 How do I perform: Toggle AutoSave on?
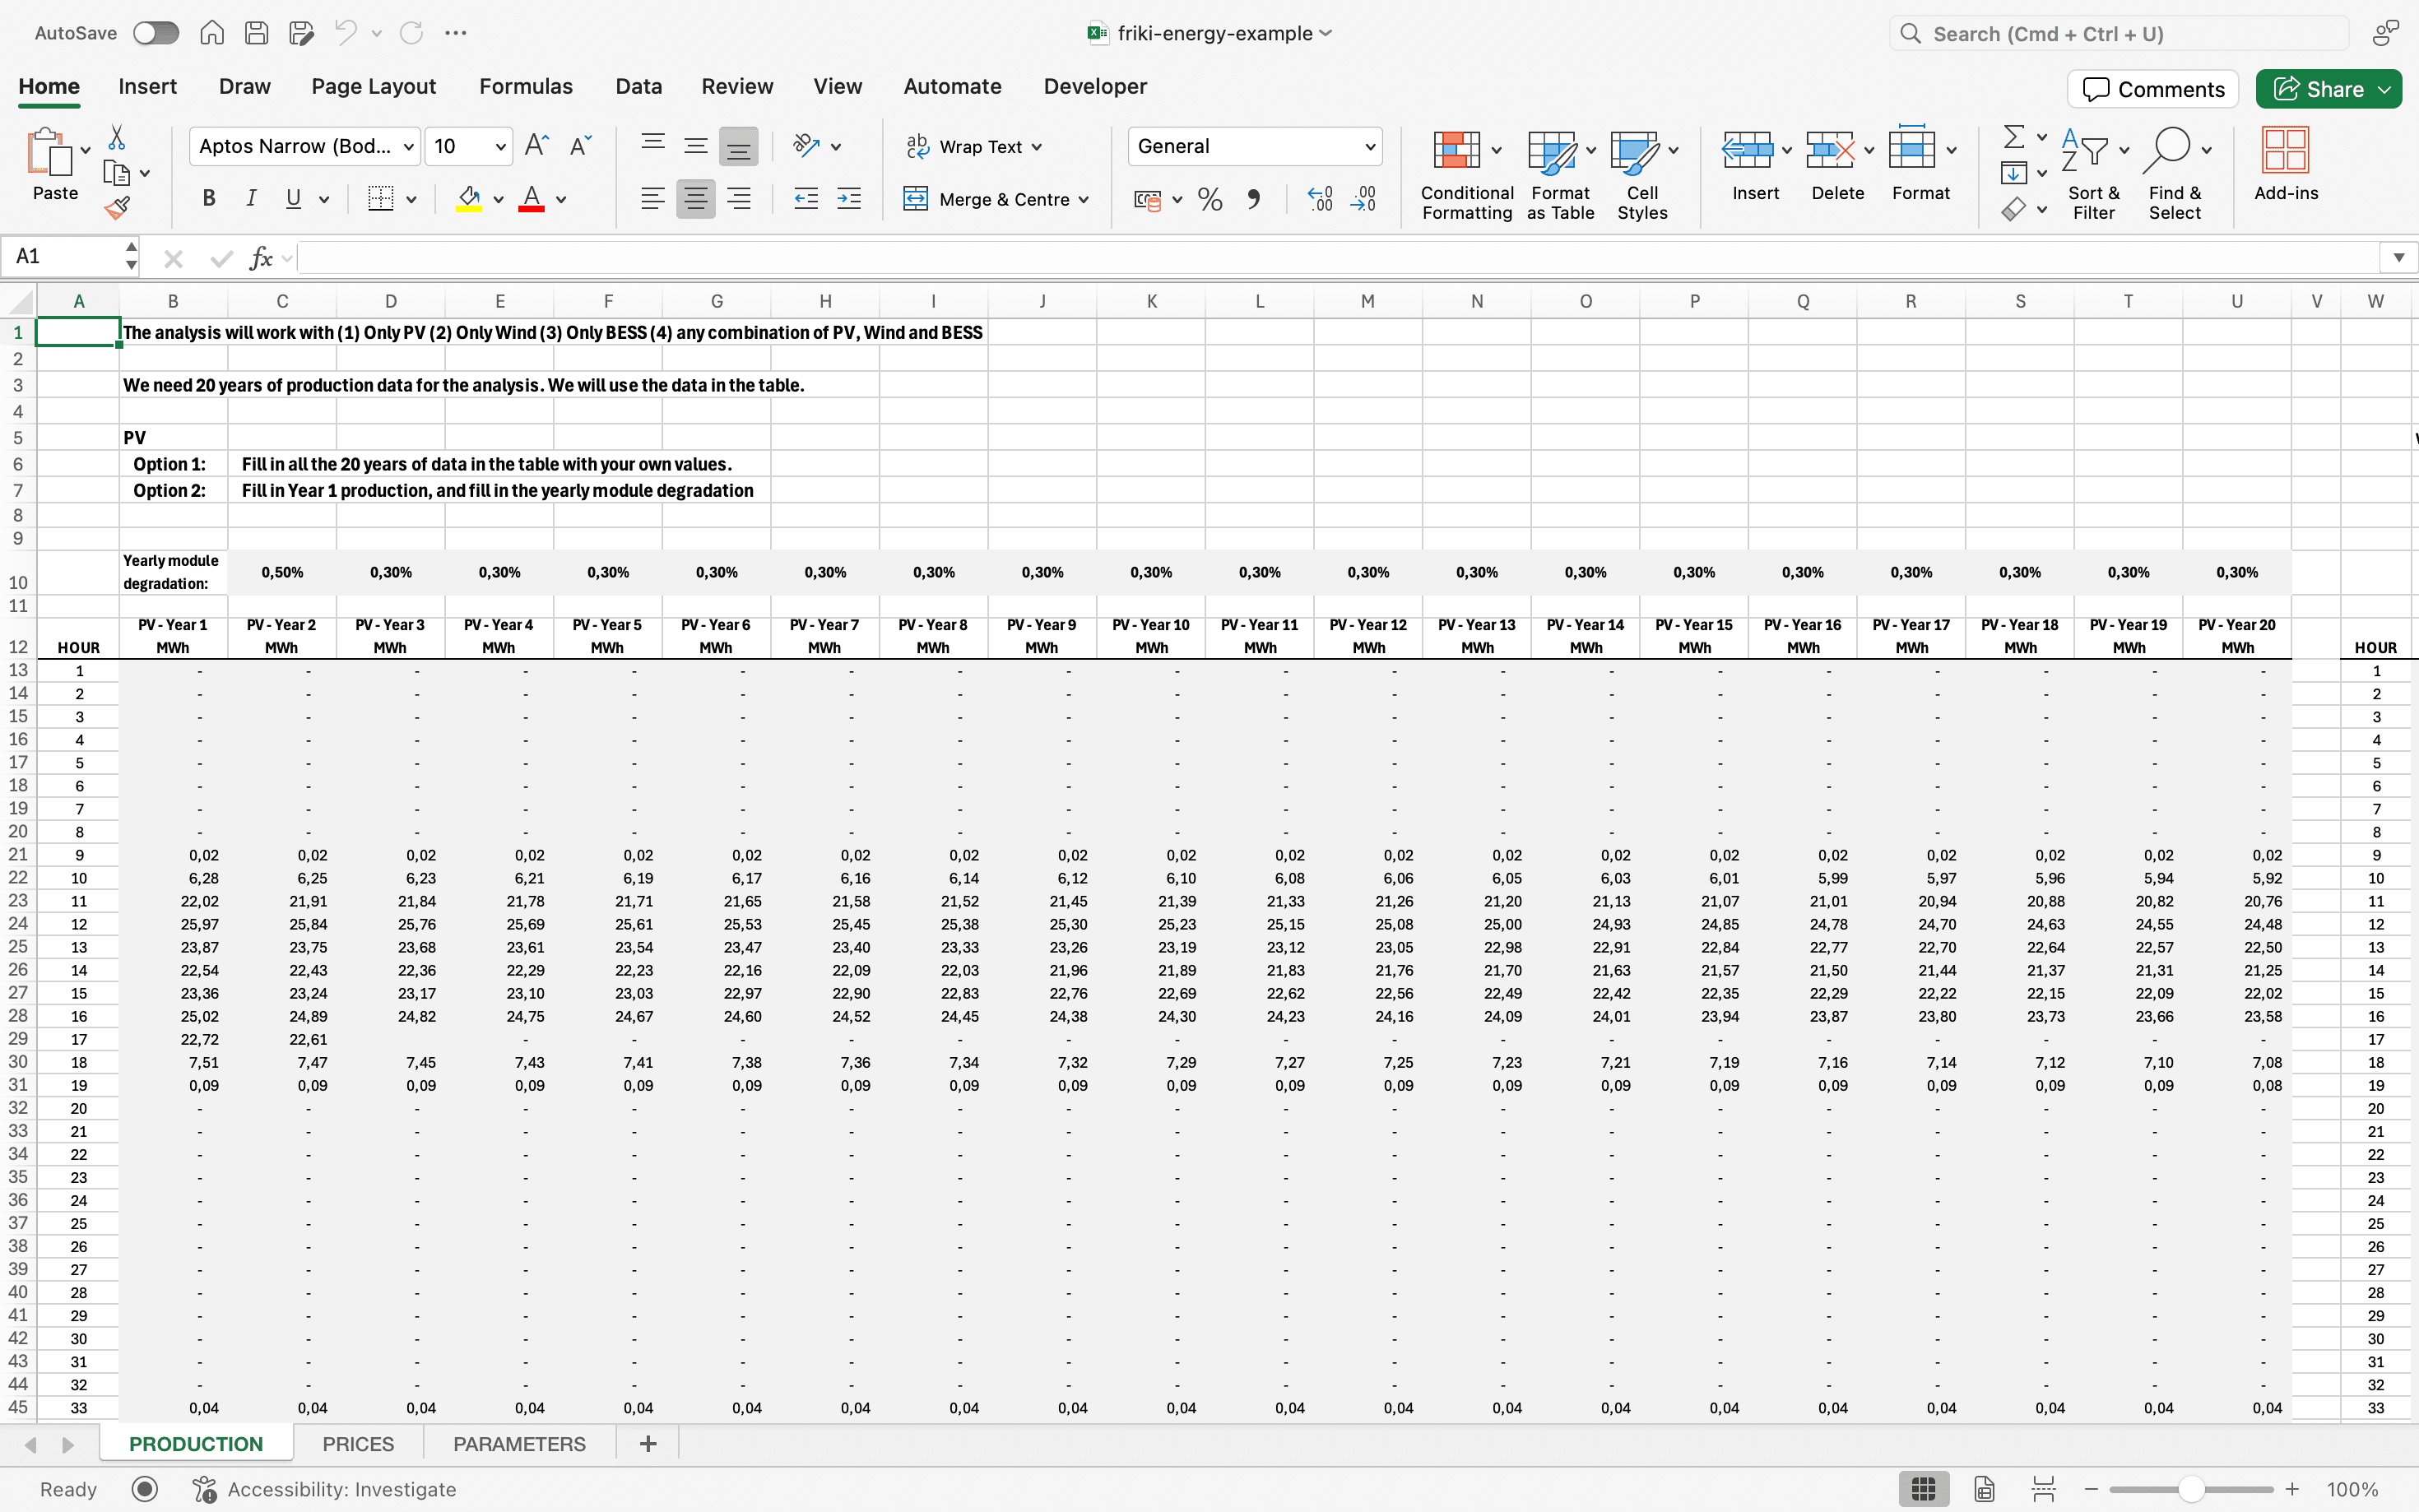click(155, 32)
